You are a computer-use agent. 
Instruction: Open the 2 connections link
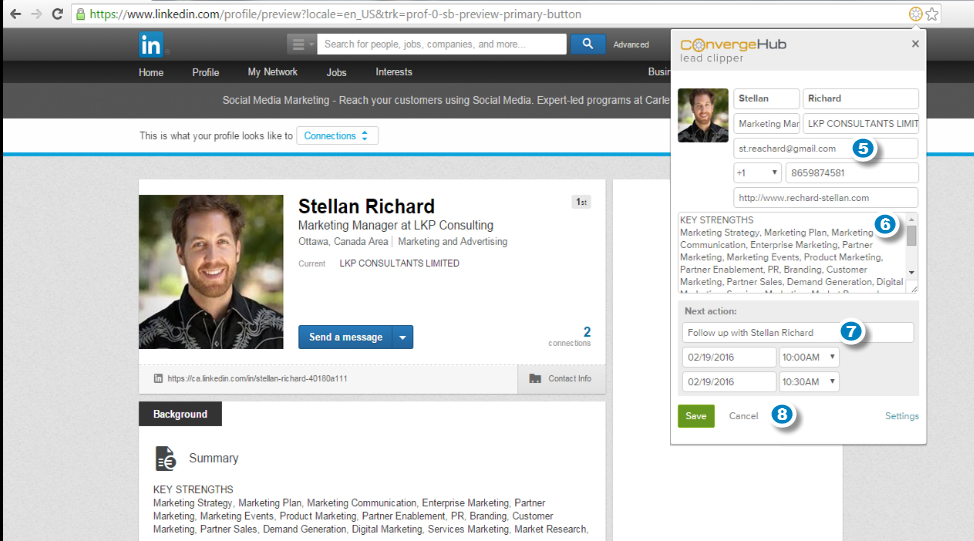[570, 336]
